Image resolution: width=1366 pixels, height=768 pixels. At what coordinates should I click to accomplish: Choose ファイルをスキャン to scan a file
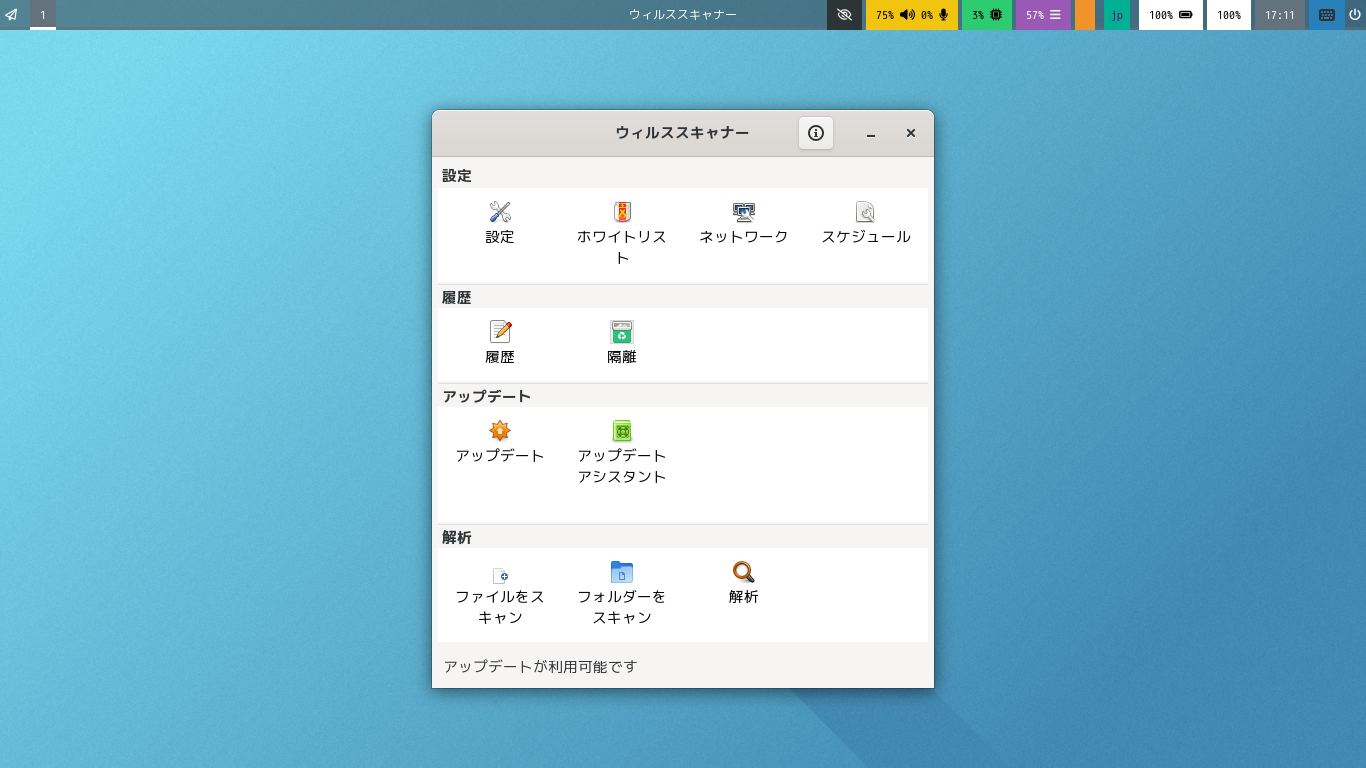[x=500, y=576]
